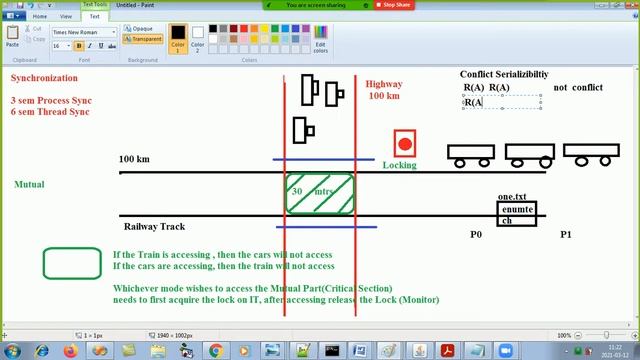Click the Undo icon in quick access toolbar
Image resolution: width=640 pixels, height=360 pixels.
point(31,5)
